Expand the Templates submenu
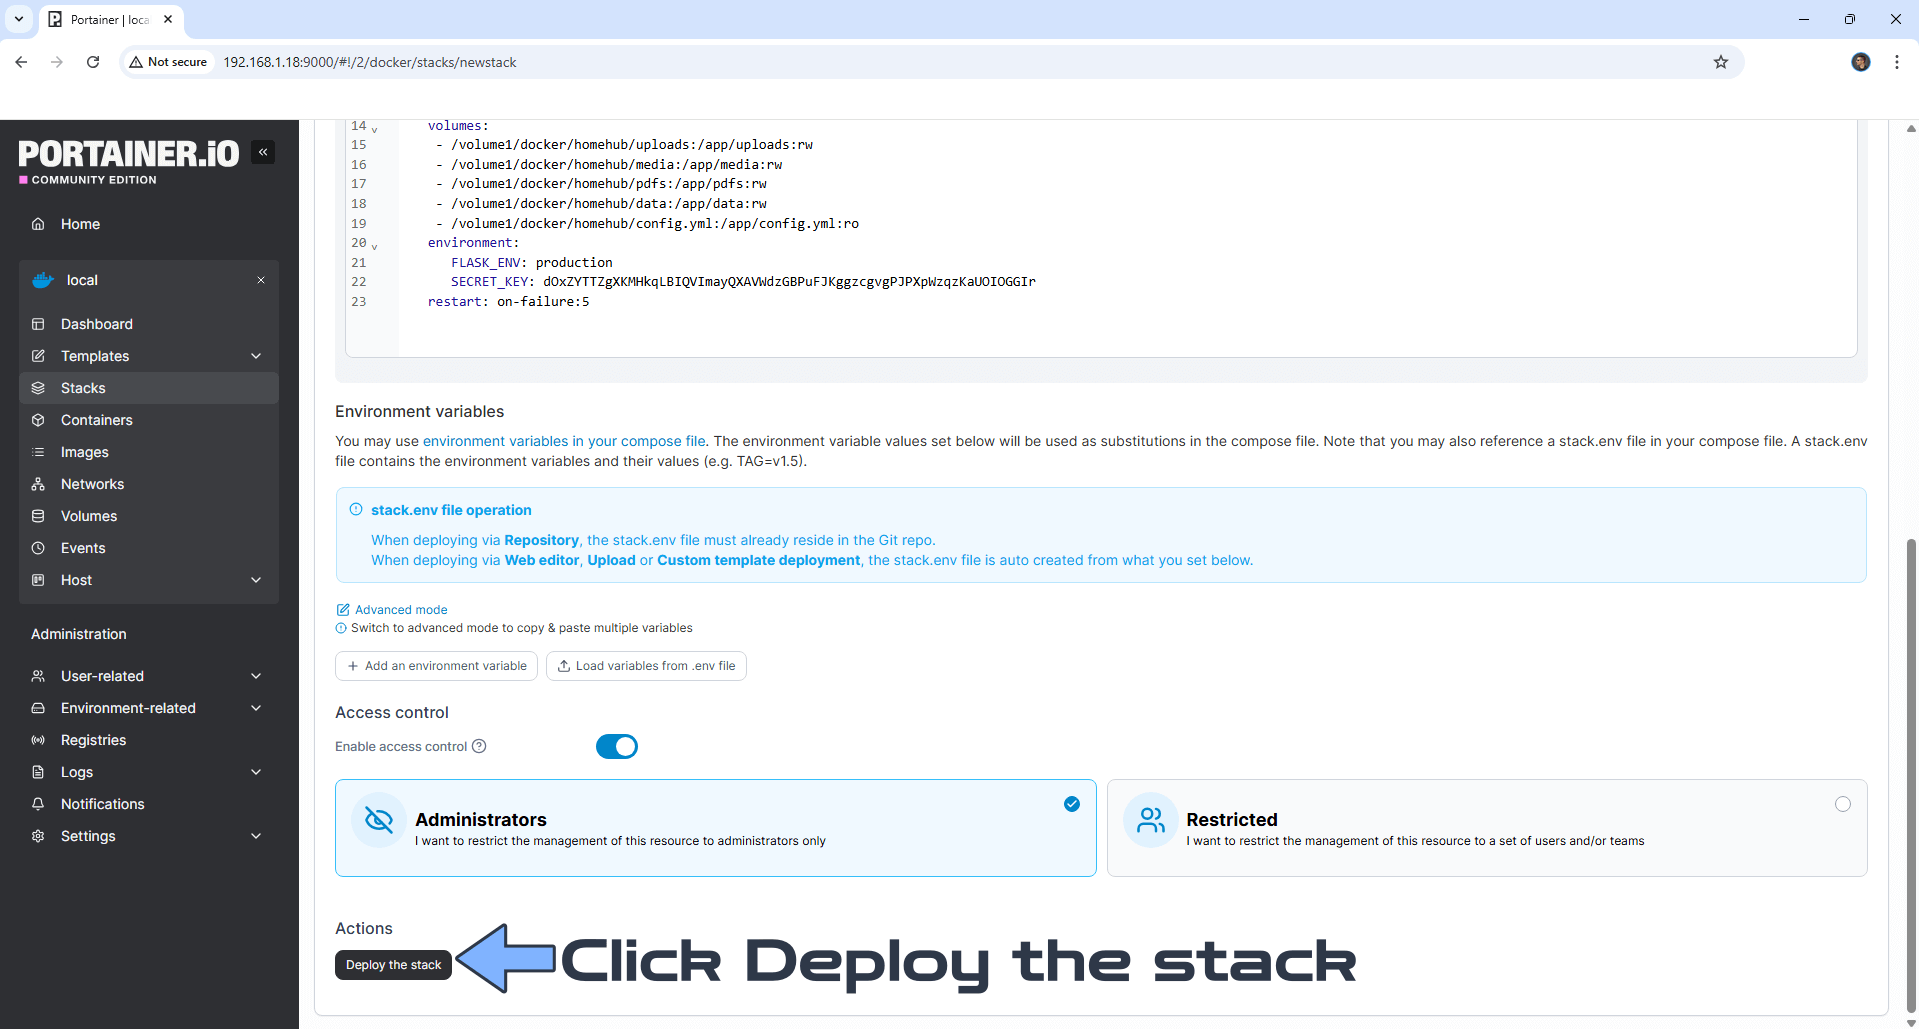The image size is (1919, 1029). 256,356
